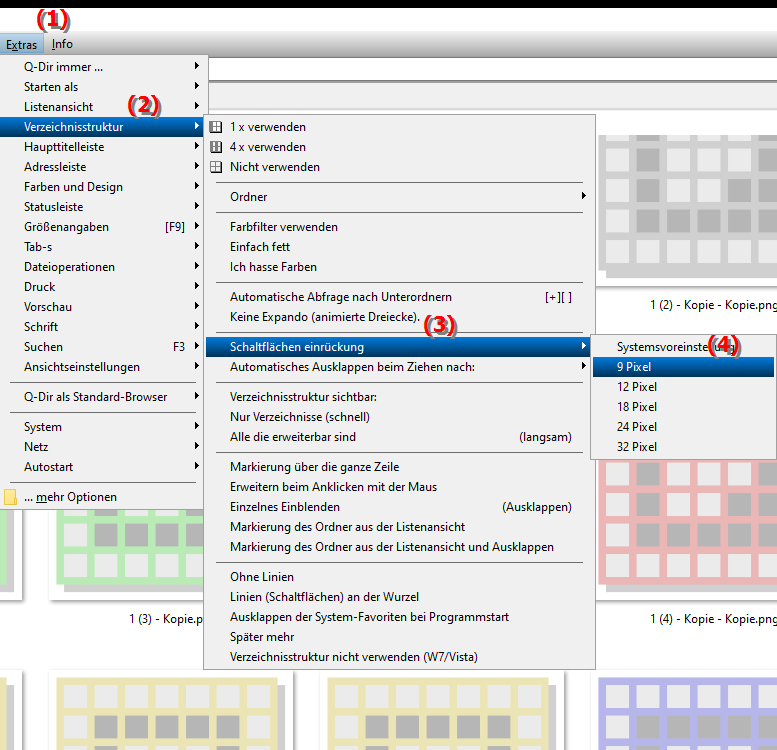The height and width of the screenshot is (750, 777).
Task: Click the folder icon beside mehr Optionen
Action: 10,497
